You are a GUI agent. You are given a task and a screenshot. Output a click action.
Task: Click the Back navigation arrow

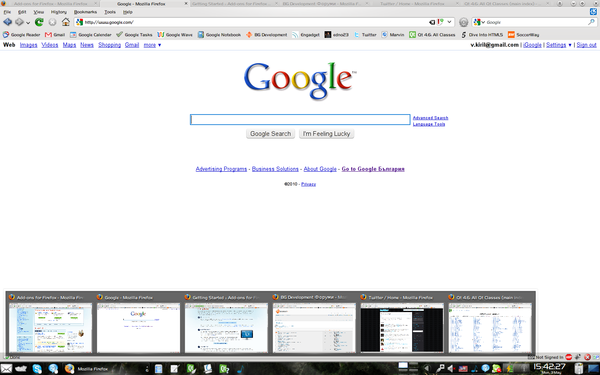7,22
